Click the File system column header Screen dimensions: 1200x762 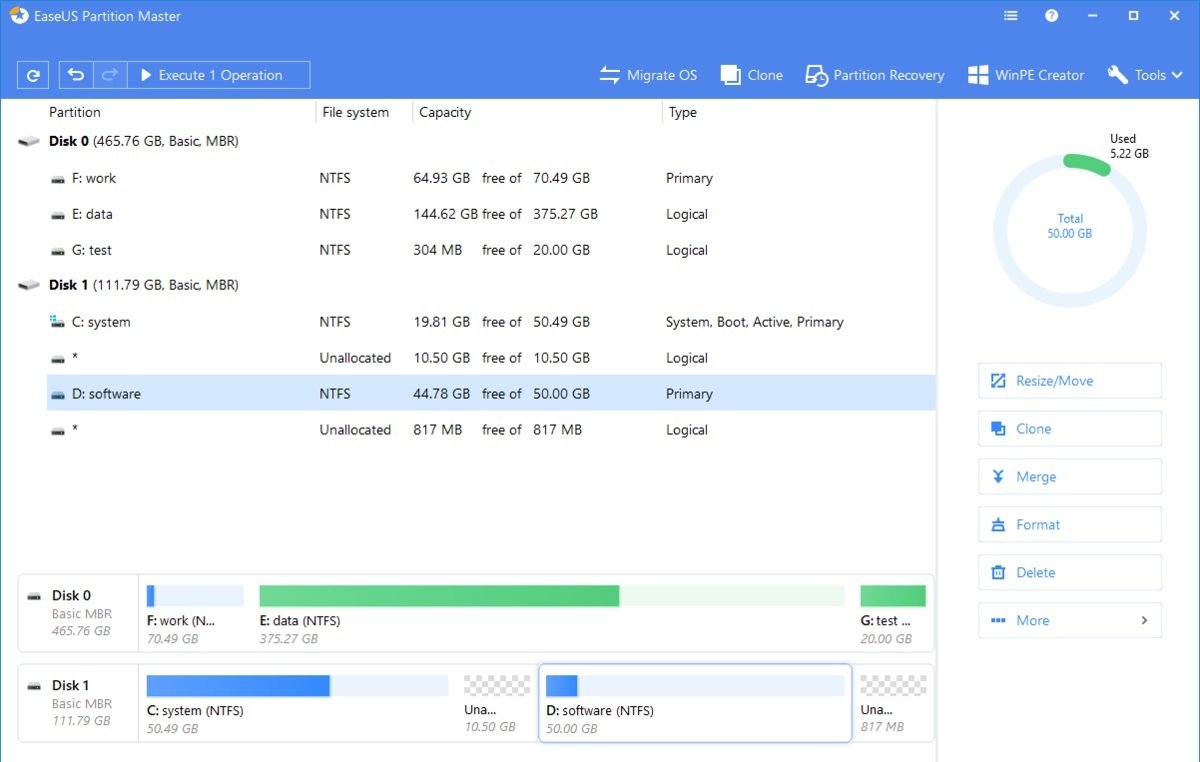(355, 112)
